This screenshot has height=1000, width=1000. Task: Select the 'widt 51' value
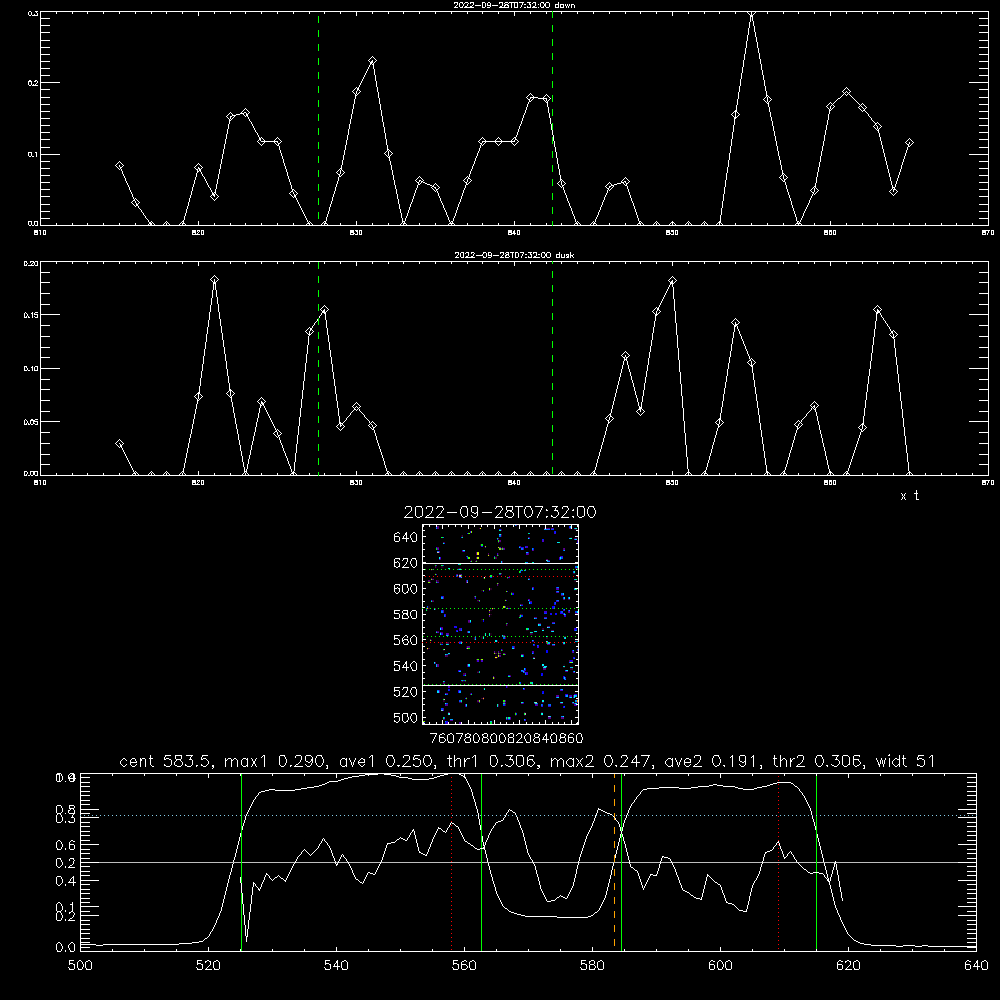pyautogui.click(x=906, y=761)
